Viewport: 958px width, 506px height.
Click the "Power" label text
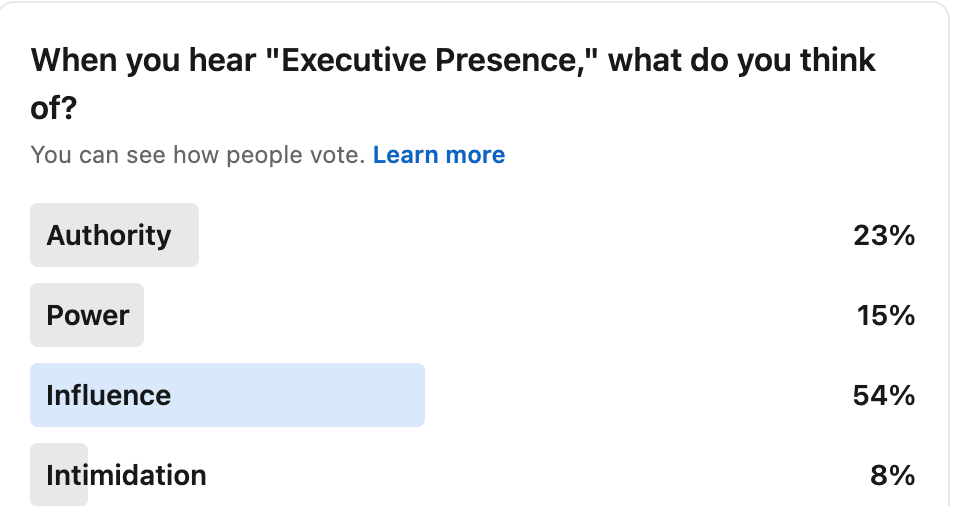88,315
